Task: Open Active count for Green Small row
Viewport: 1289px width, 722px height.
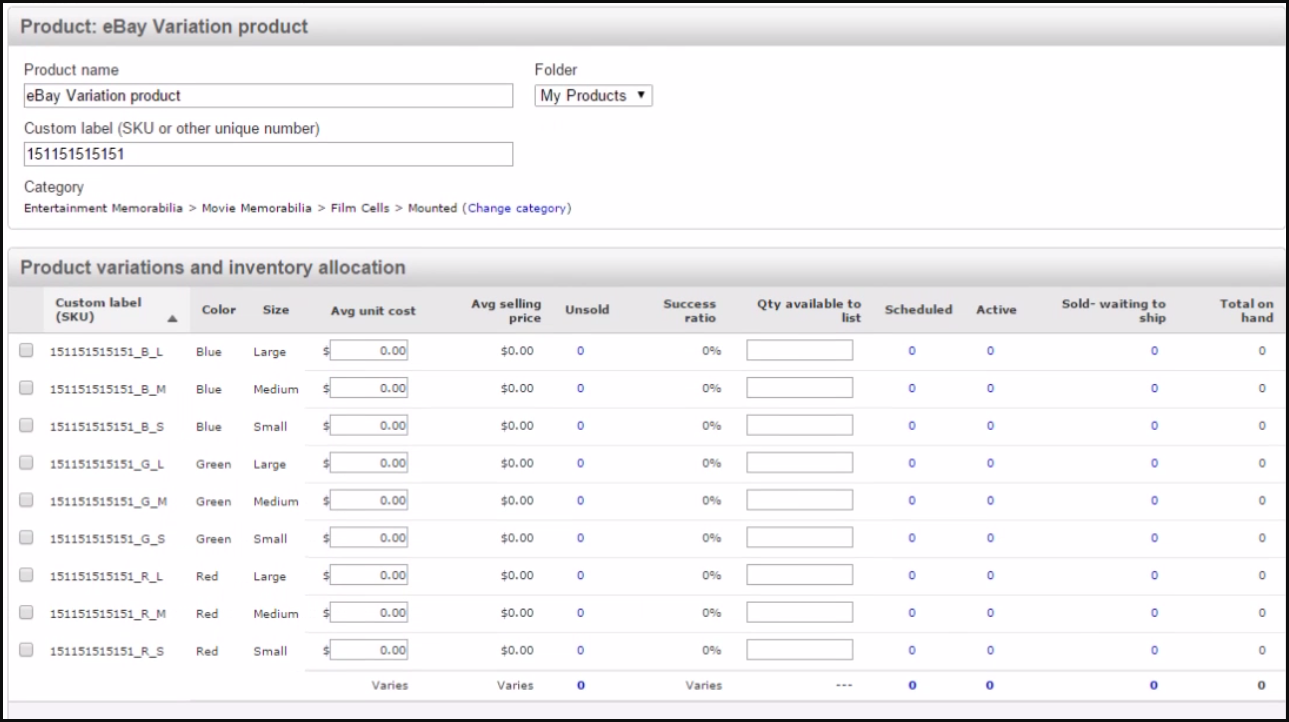Action: click(990, 538)
